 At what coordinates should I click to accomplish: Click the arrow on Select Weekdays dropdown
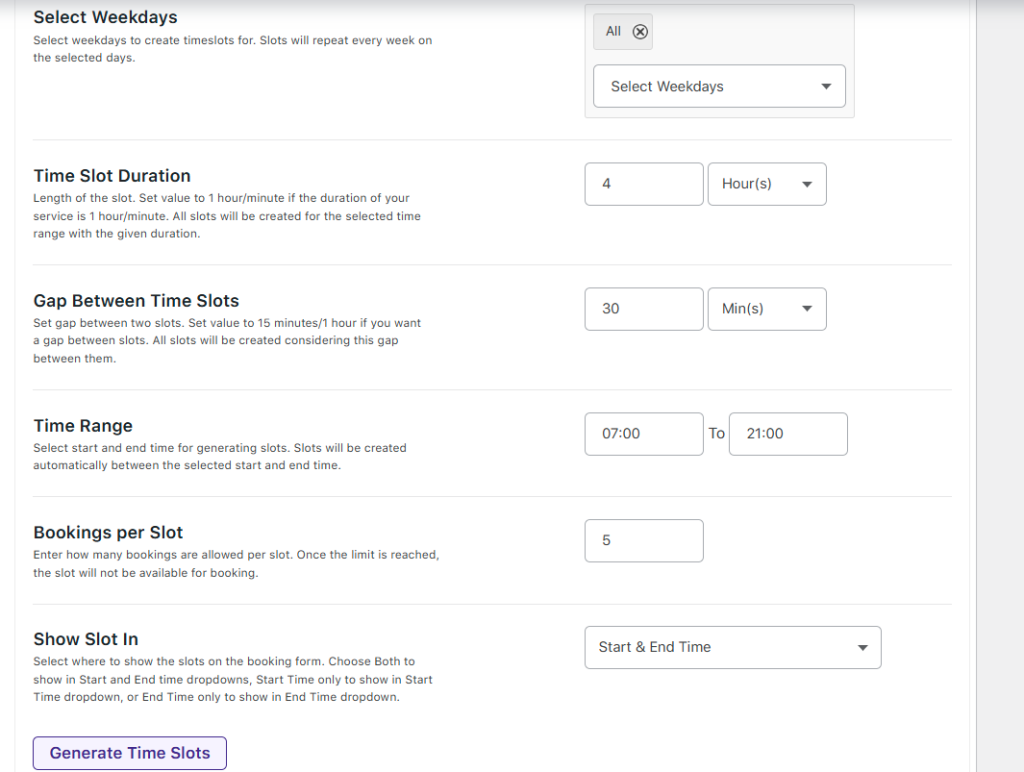pyautogui.click(x=826, y=87)
